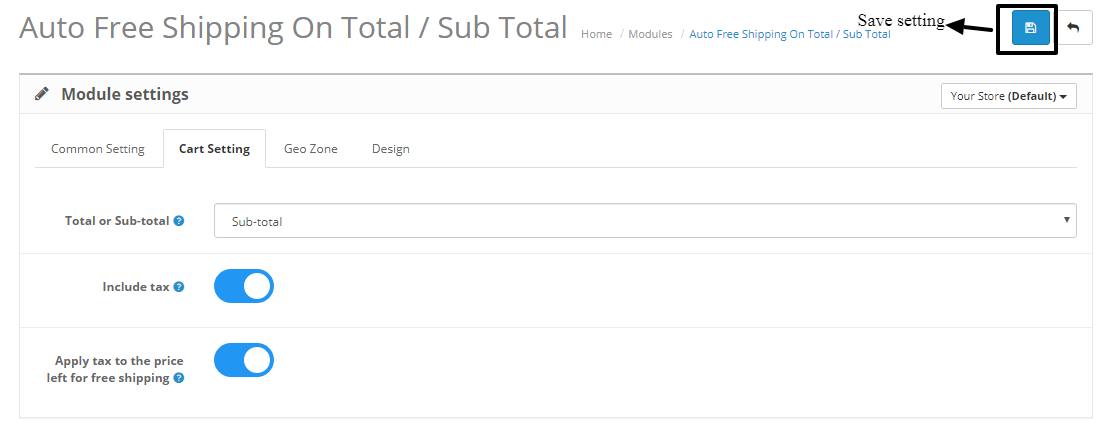
Task: Open the Geo Zone tab
Action: coord(311,149)
